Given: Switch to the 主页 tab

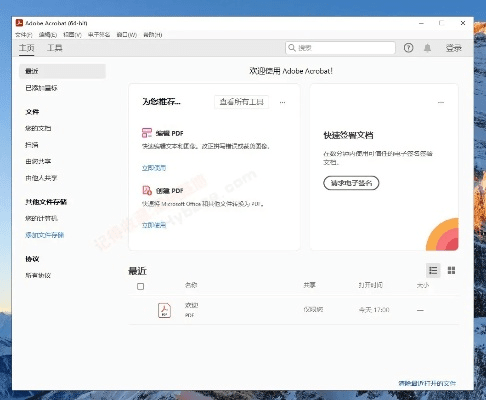Looking at the screenshot, I should [x=27, y=48].
